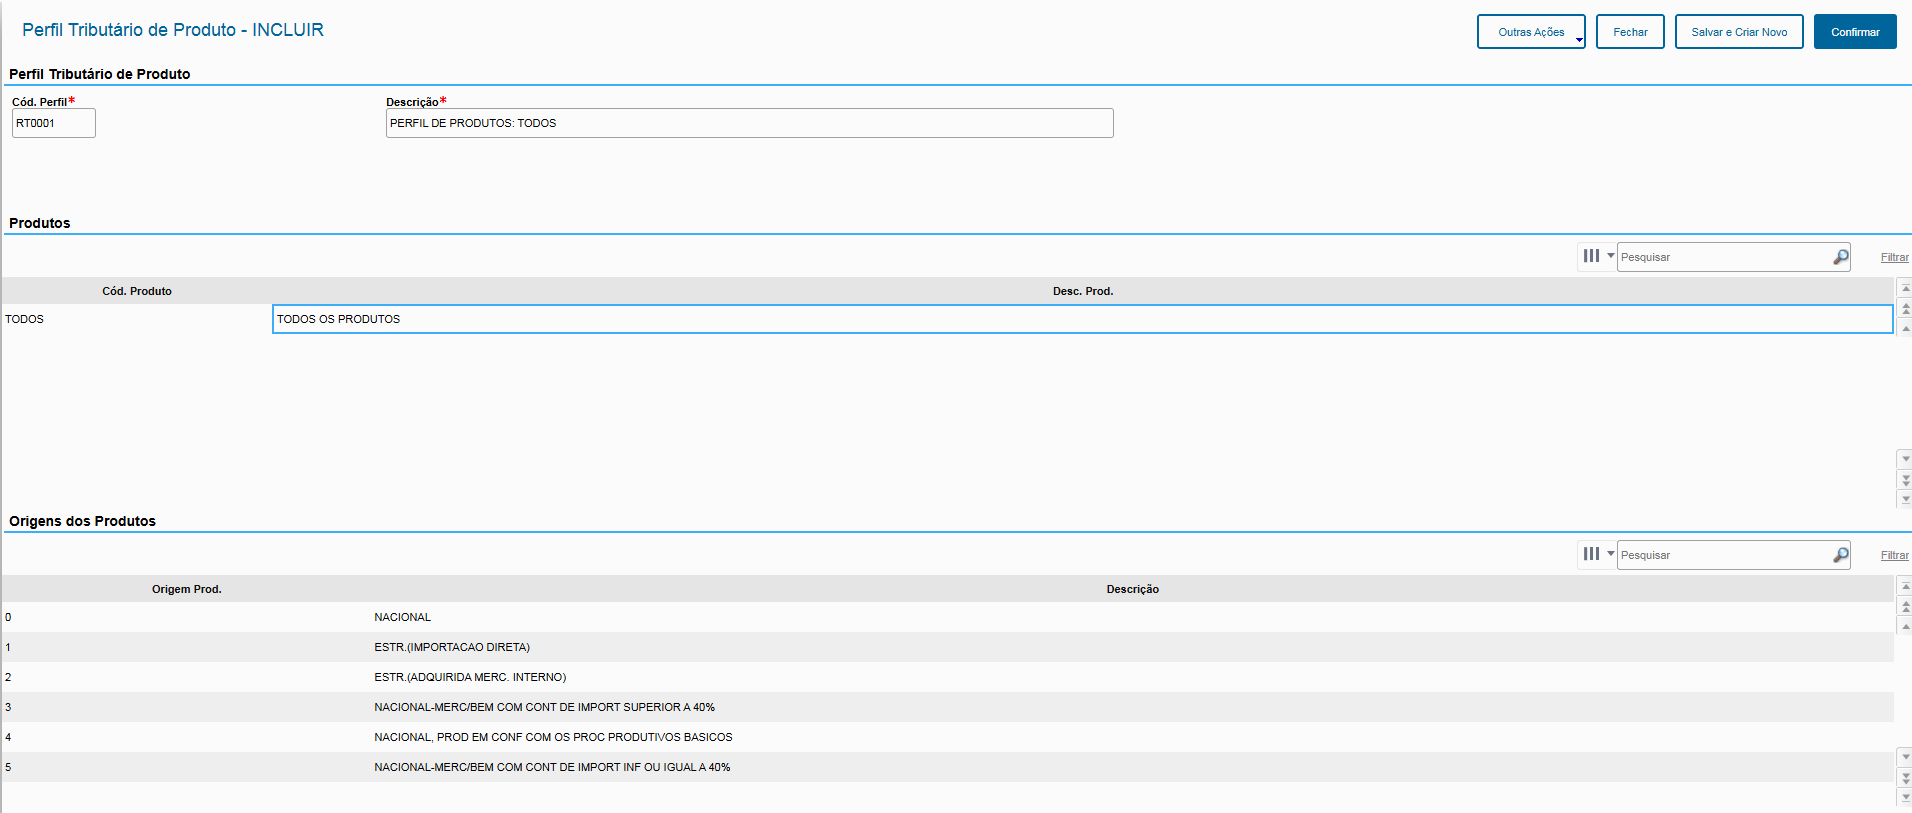
Task: Click the Filtrar link above Produtos grid
Action: [x=1894, y=257]
